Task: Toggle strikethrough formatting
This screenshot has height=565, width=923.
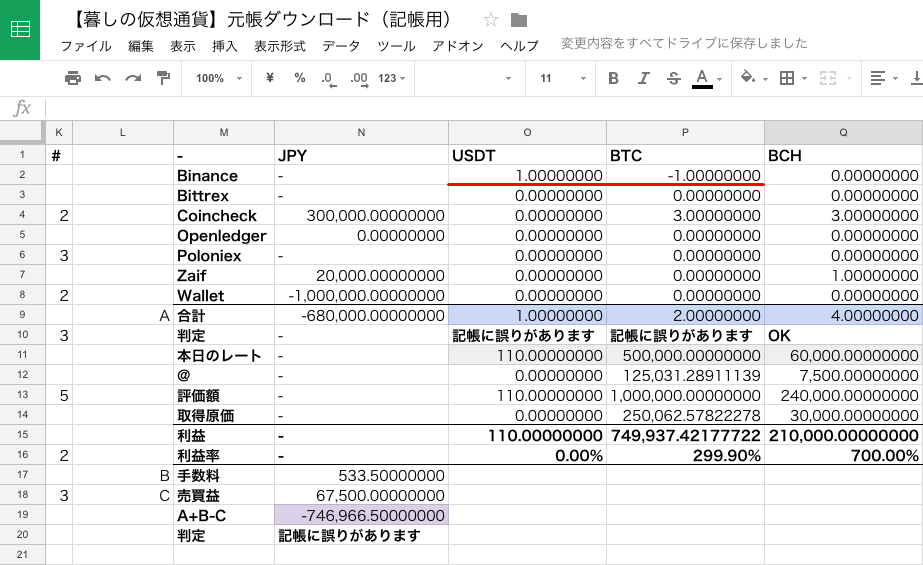Action: pos(674,78)
